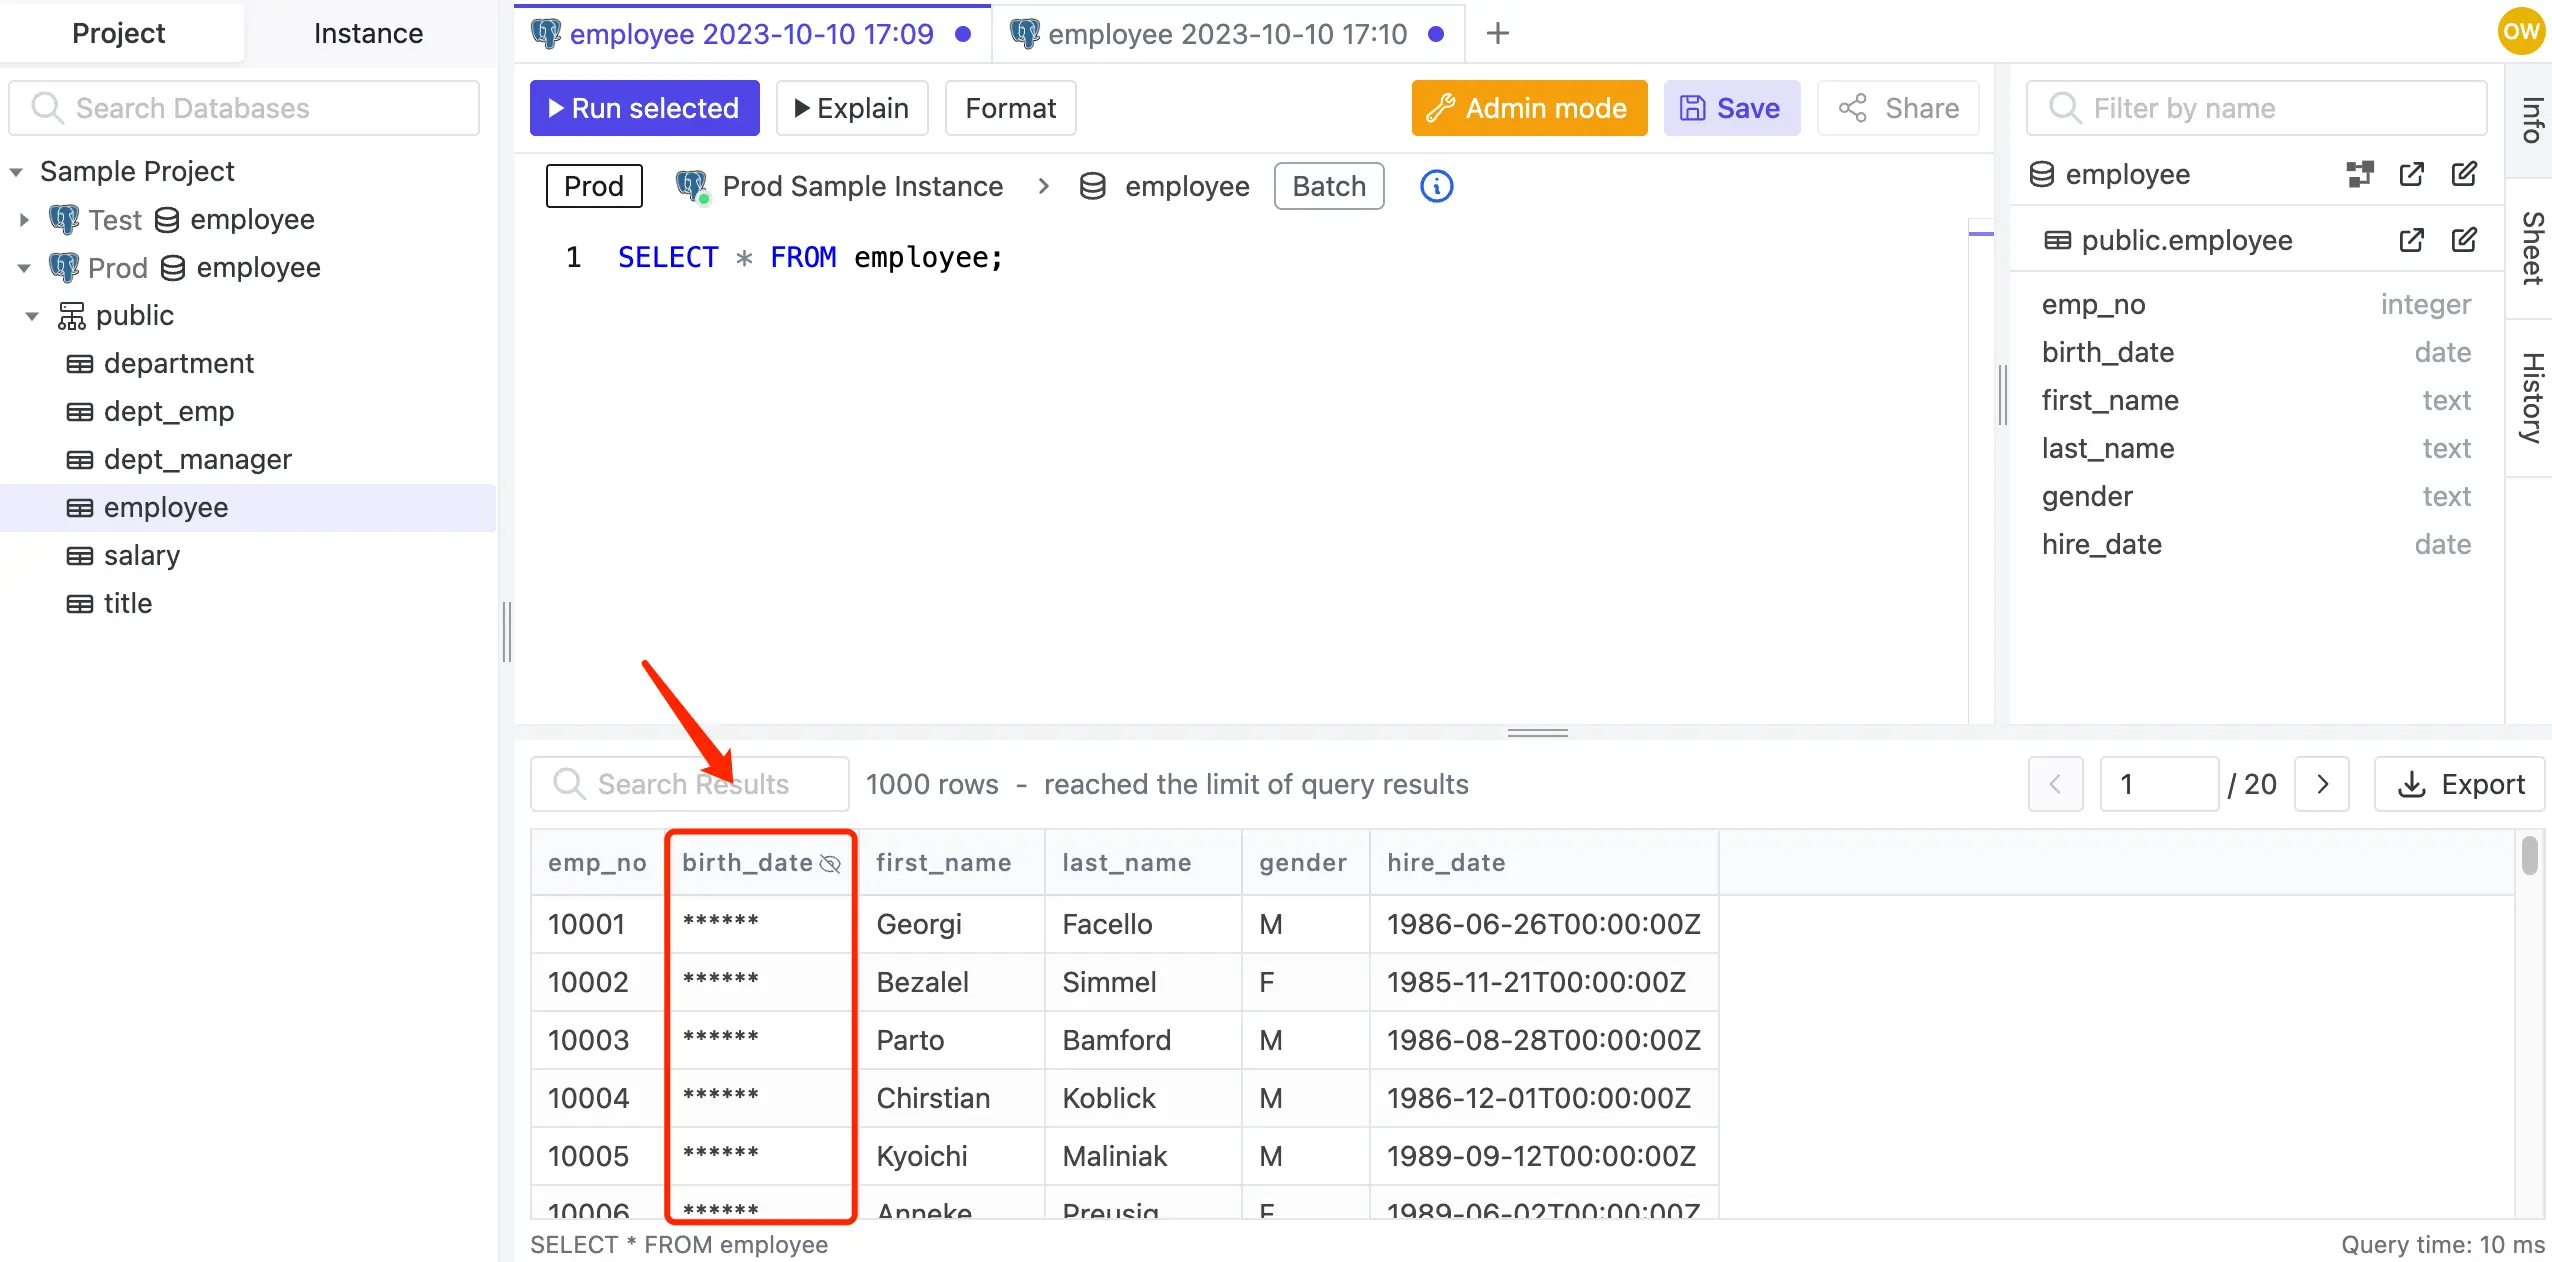
Task: Click the OW user avatar
Action: (x=2521, y=31)
